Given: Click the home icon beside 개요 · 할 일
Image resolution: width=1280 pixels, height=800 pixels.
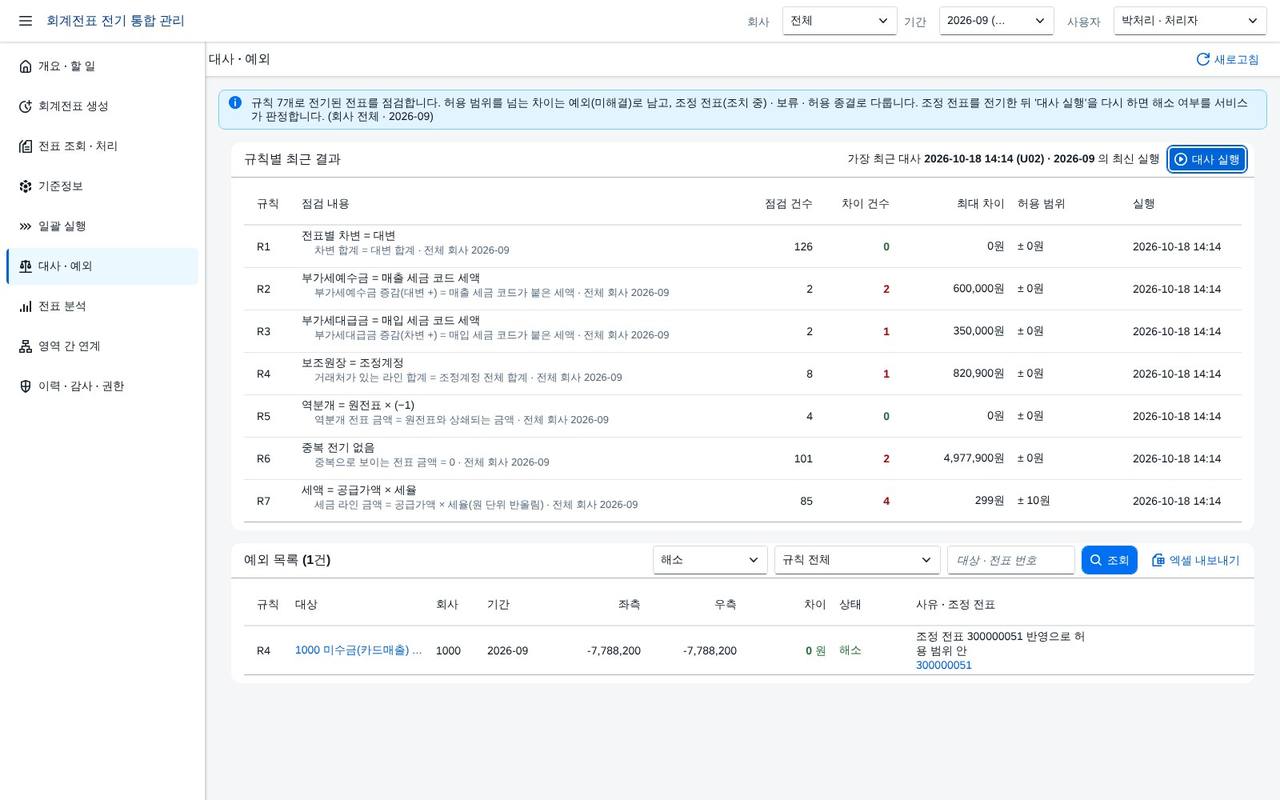Looking at the screenshot, I should (x=26, y=66).
